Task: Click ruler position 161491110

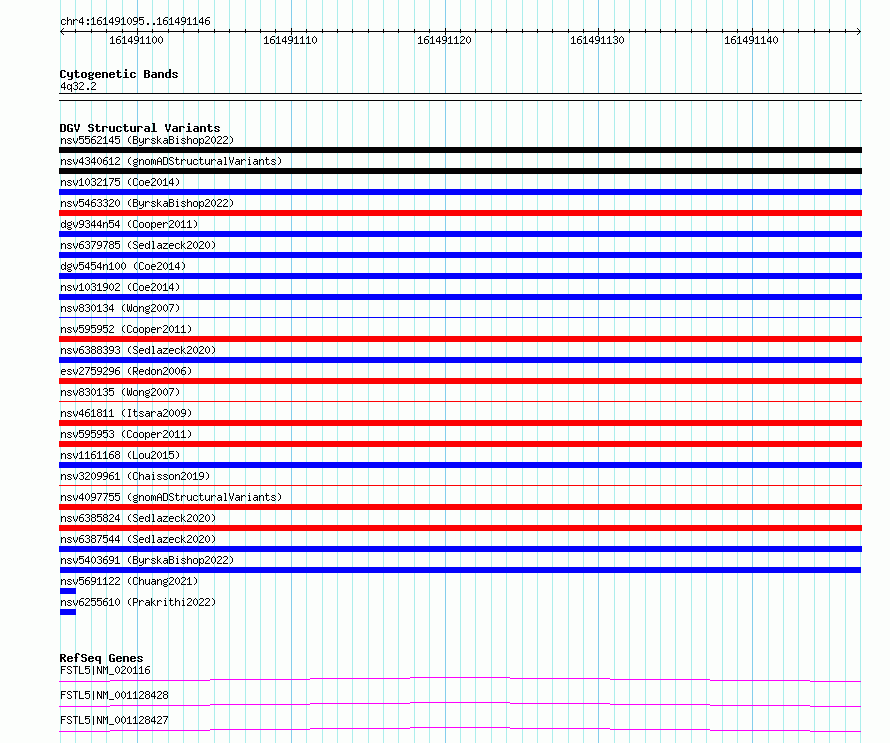Action: point(290,40)
